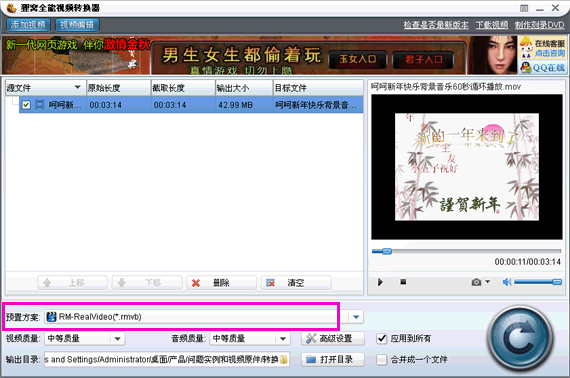Image resolution: width=570 pixels, height=378 pixels.
Task: Click the 下移 move down button
Action: 147,283
